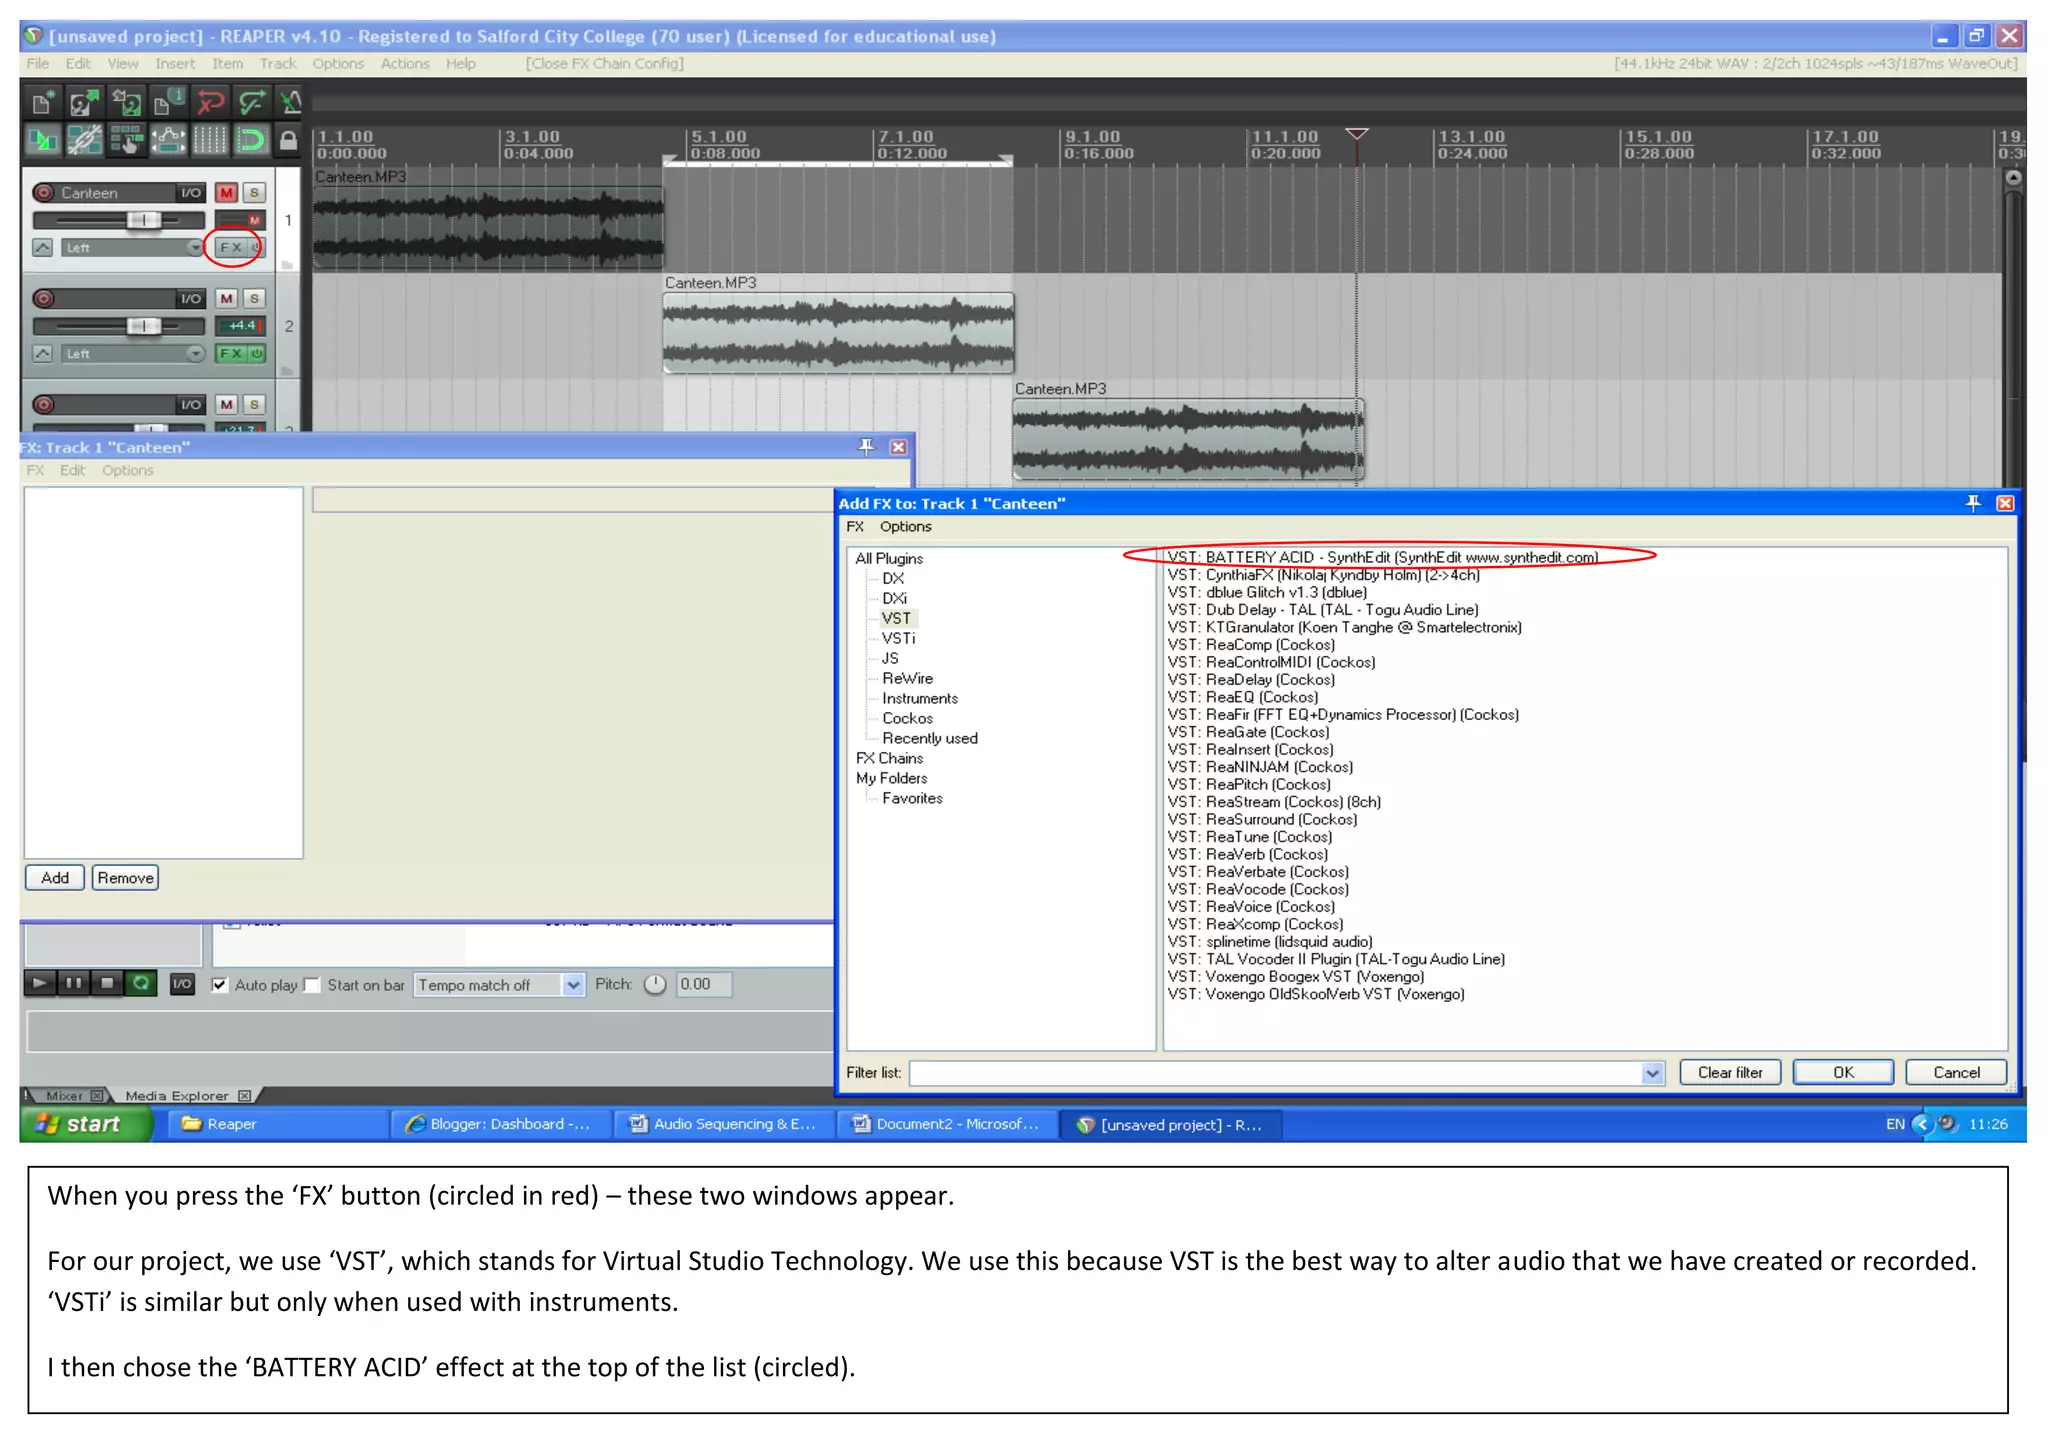
Task: Click the Clear filter button
Action: coord(1730,1072)
